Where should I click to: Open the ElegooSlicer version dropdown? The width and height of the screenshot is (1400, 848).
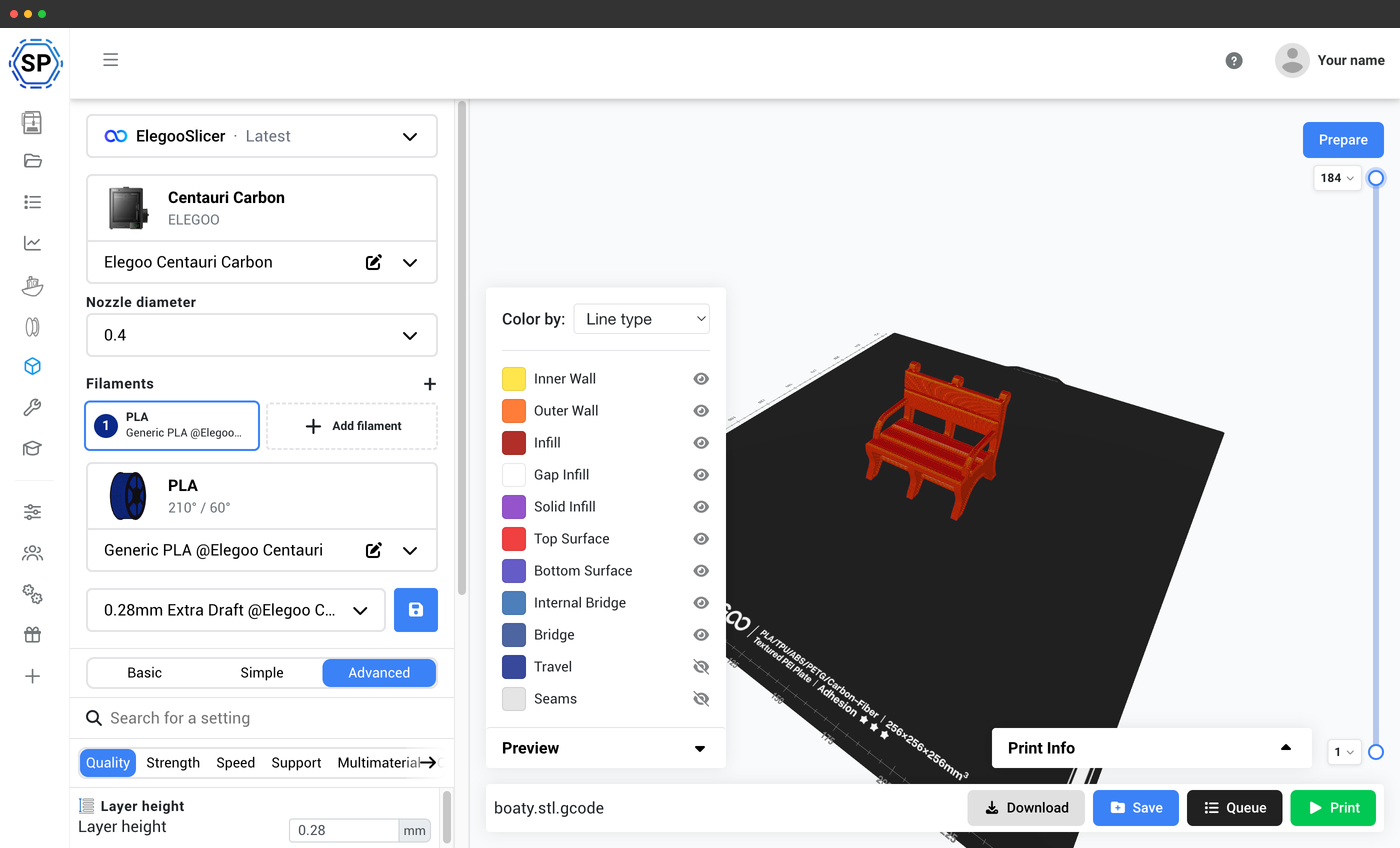click(x=262, y=136)
